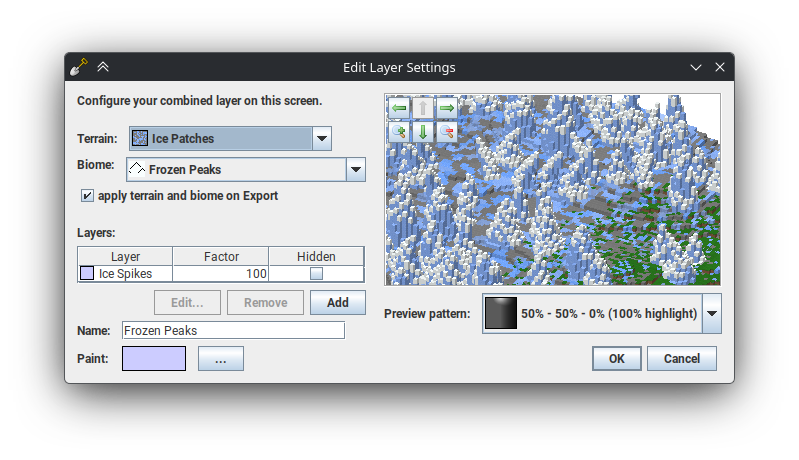The image size is (799, 460).
Task: Open the Preview pattern dropdown
Action: tap(711, 313)
